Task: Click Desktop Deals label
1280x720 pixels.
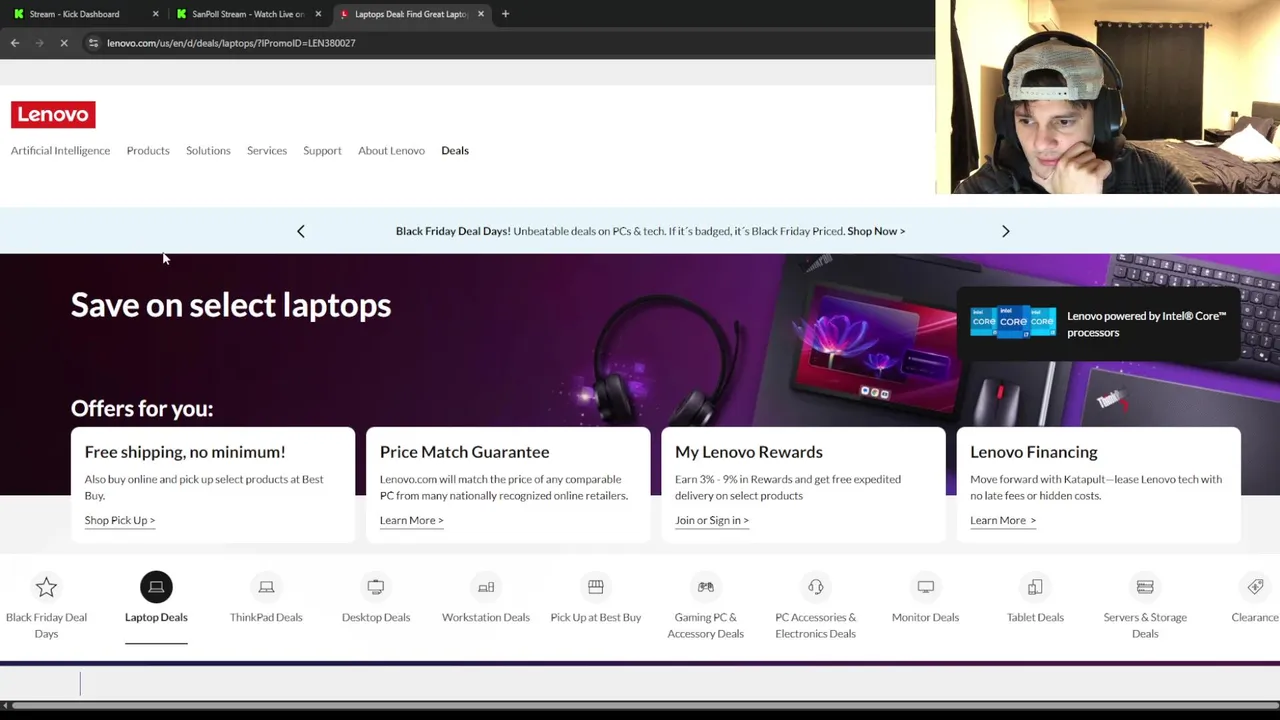Action: click(376, 617)
